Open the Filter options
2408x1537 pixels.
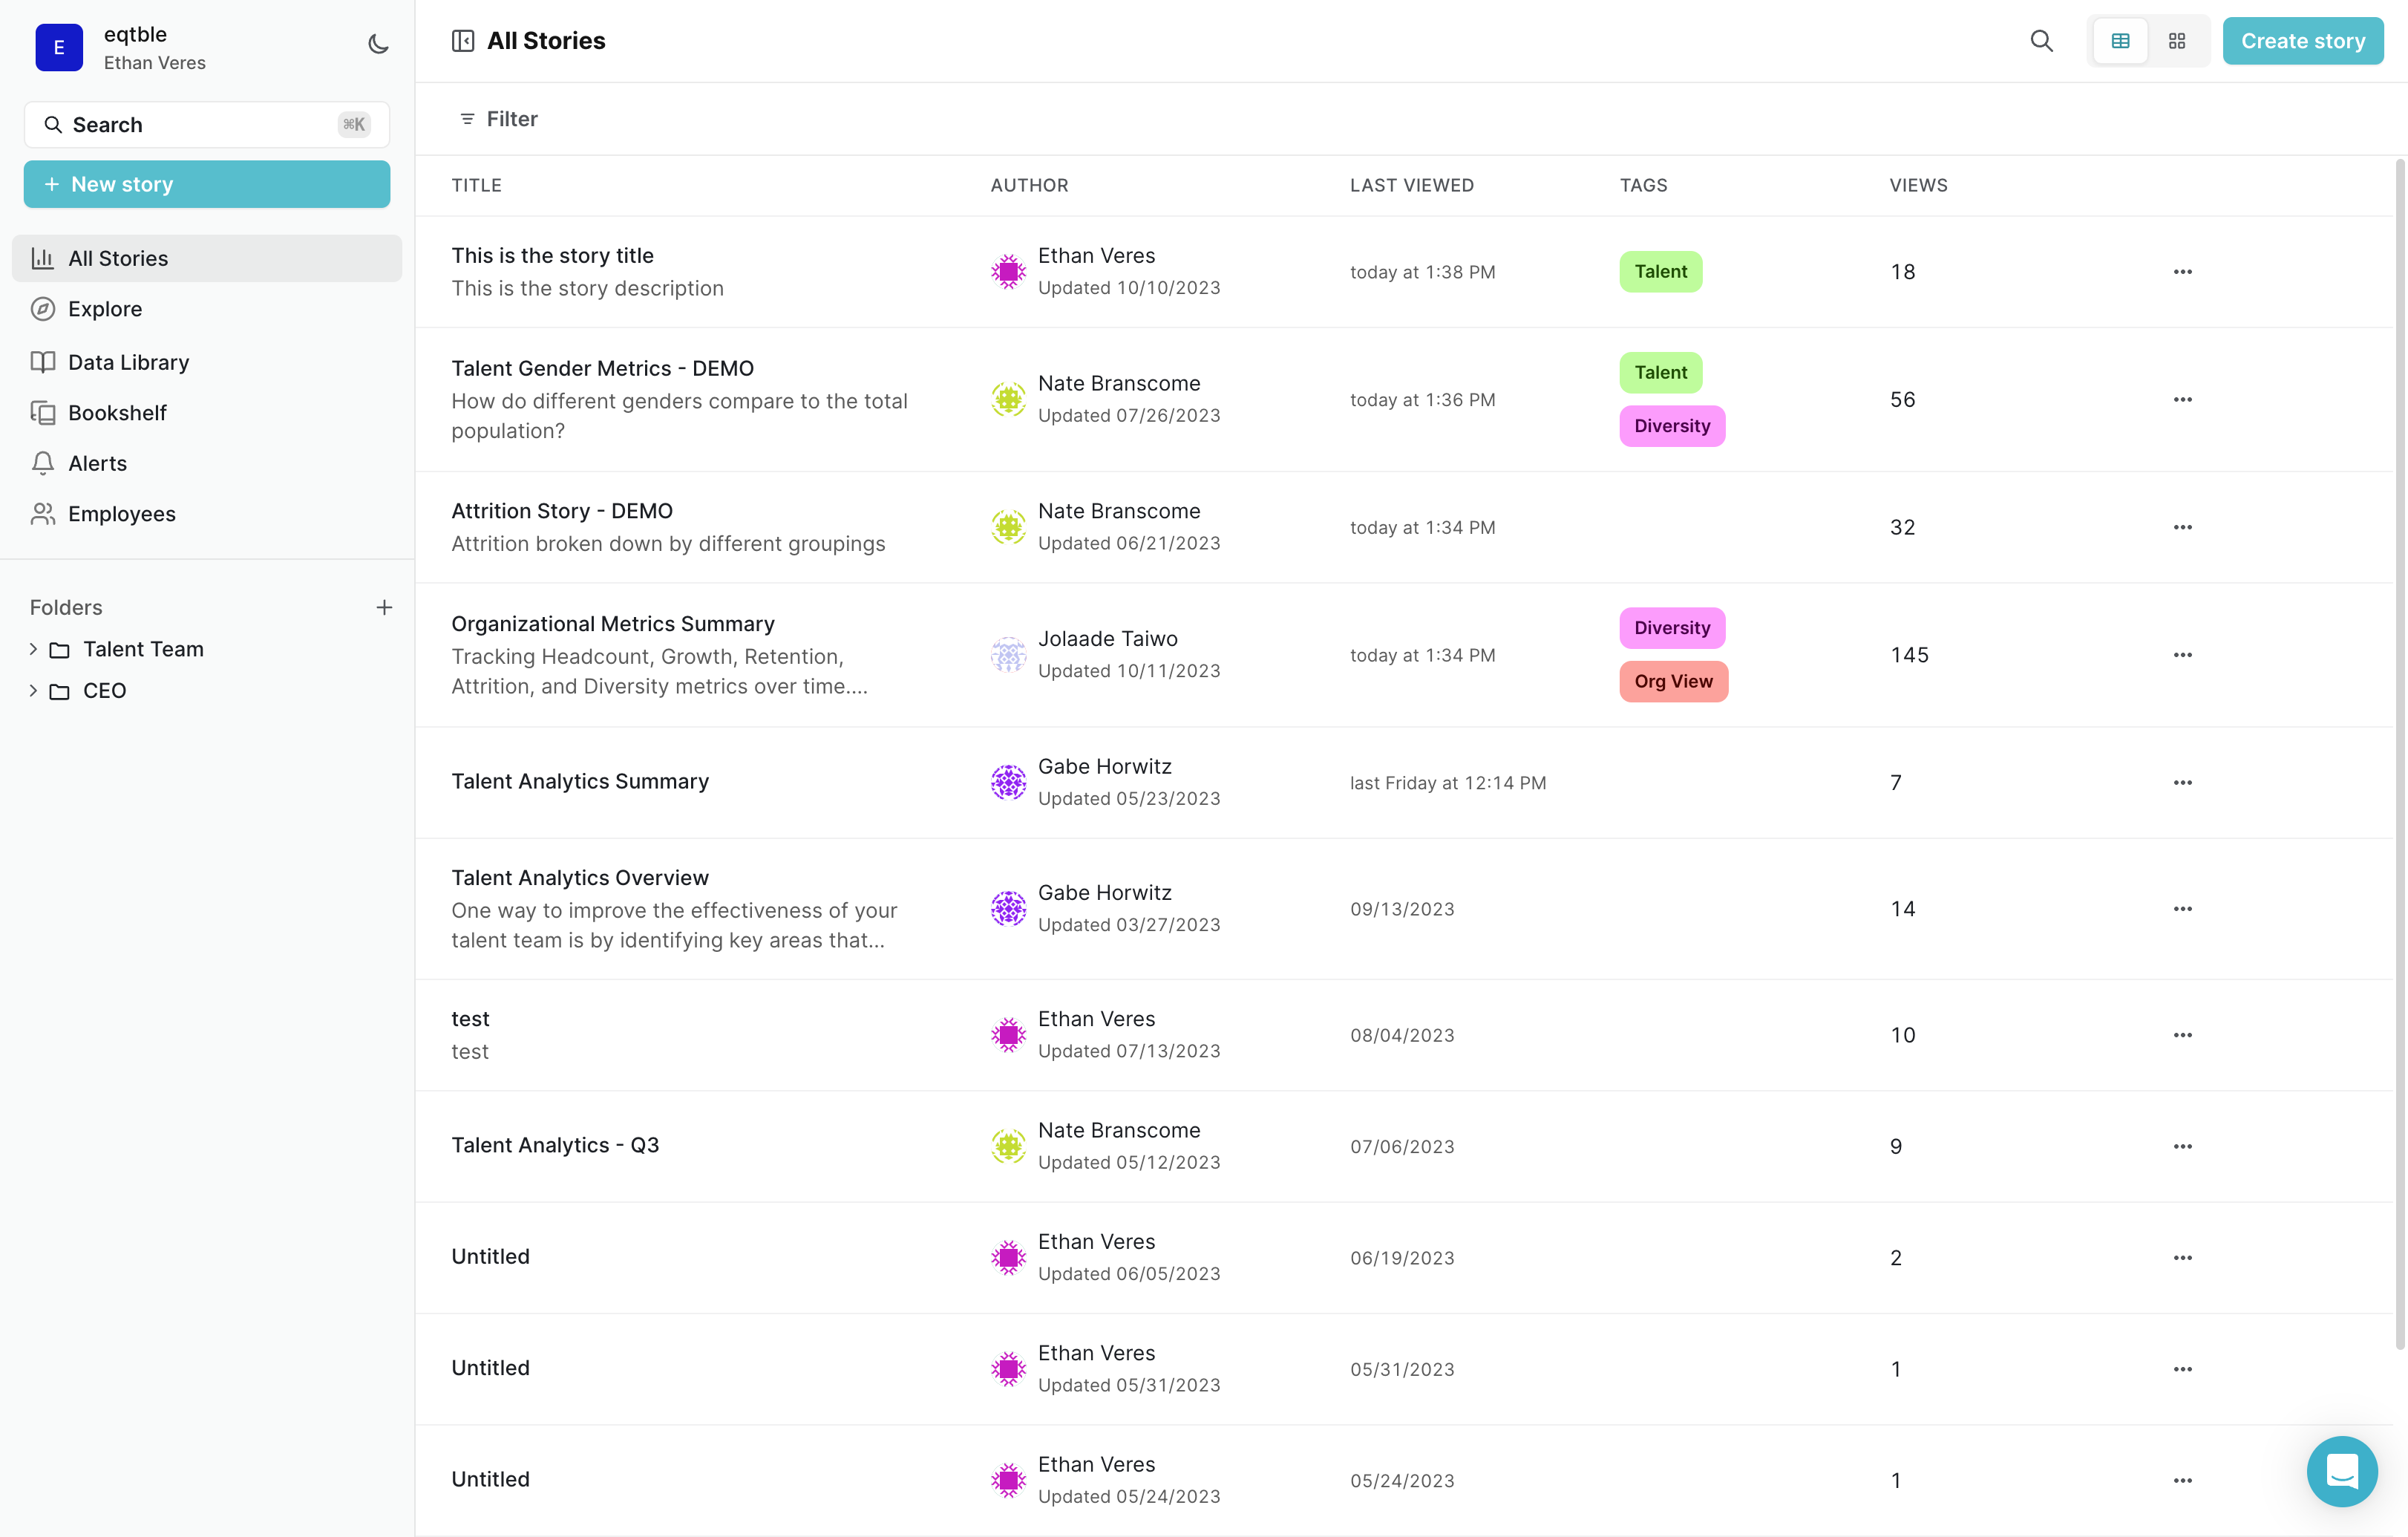pos(498,118)
